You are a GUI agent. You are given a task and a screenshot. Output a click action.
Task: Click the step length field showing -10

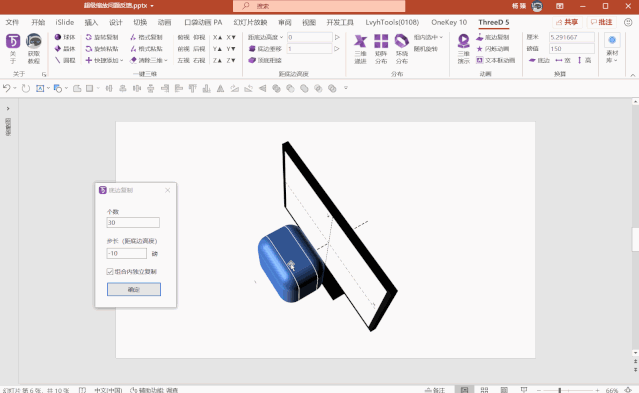tap(126, 254)
